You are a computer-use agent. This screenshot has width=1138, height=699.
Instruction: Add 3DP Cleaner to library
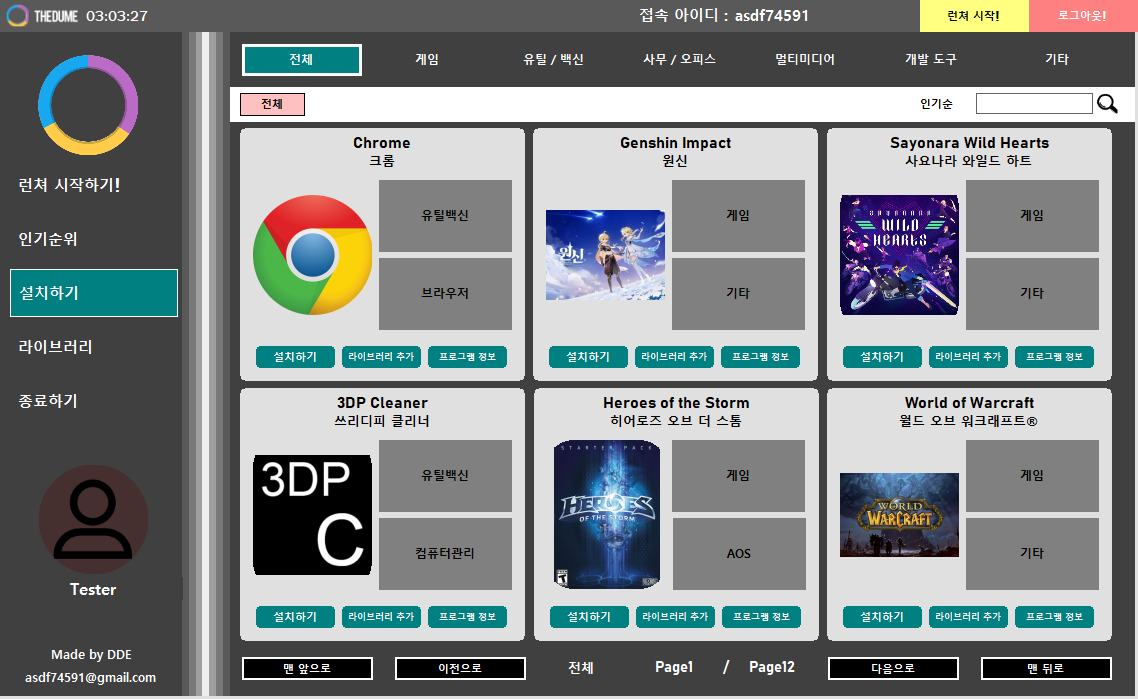point(381,617)
